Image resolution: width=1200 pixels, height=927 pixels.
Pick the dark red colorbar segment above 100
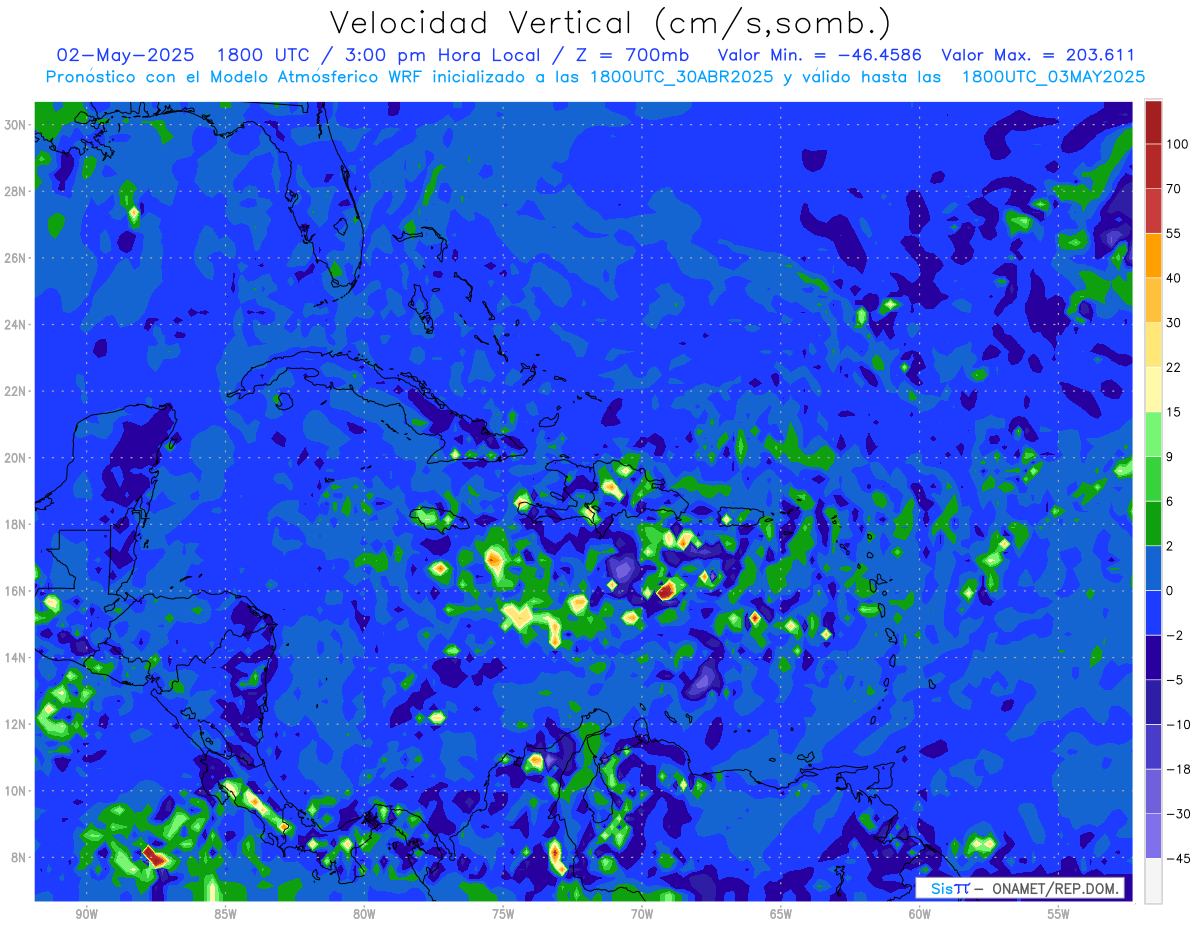click(x=1153, y=122)
